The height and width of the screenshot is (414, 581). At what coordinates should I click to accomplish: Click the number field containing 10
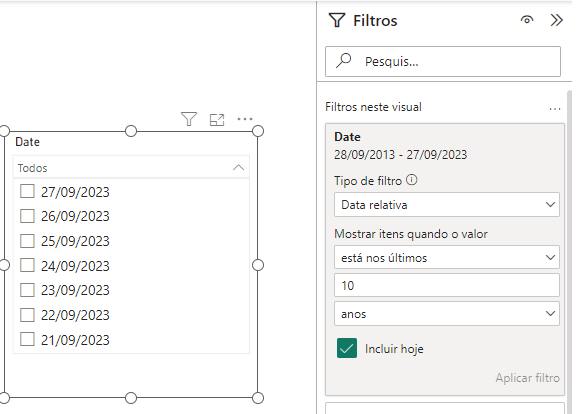point(446,285)
